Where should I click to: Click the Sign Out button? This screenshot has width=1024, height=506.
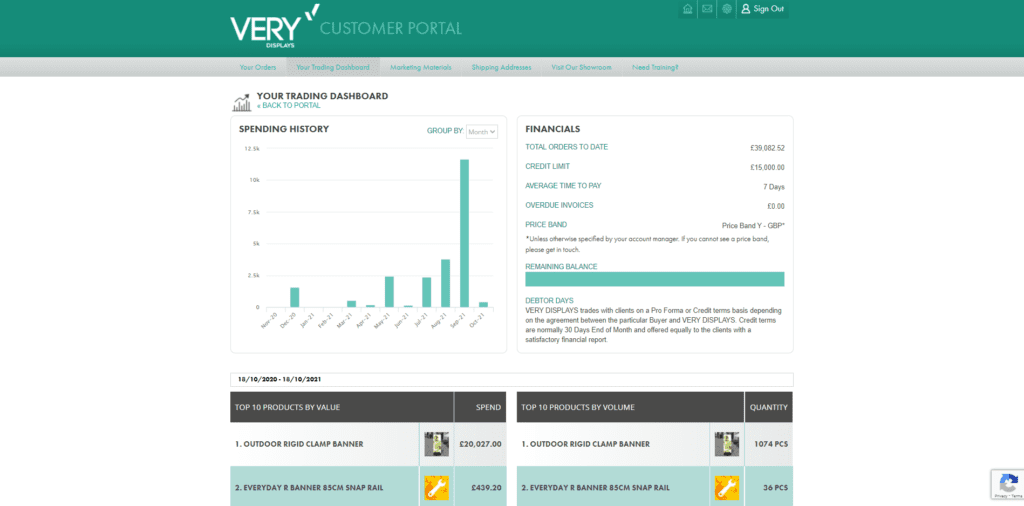pyautogui.click(x=763, y=9)
